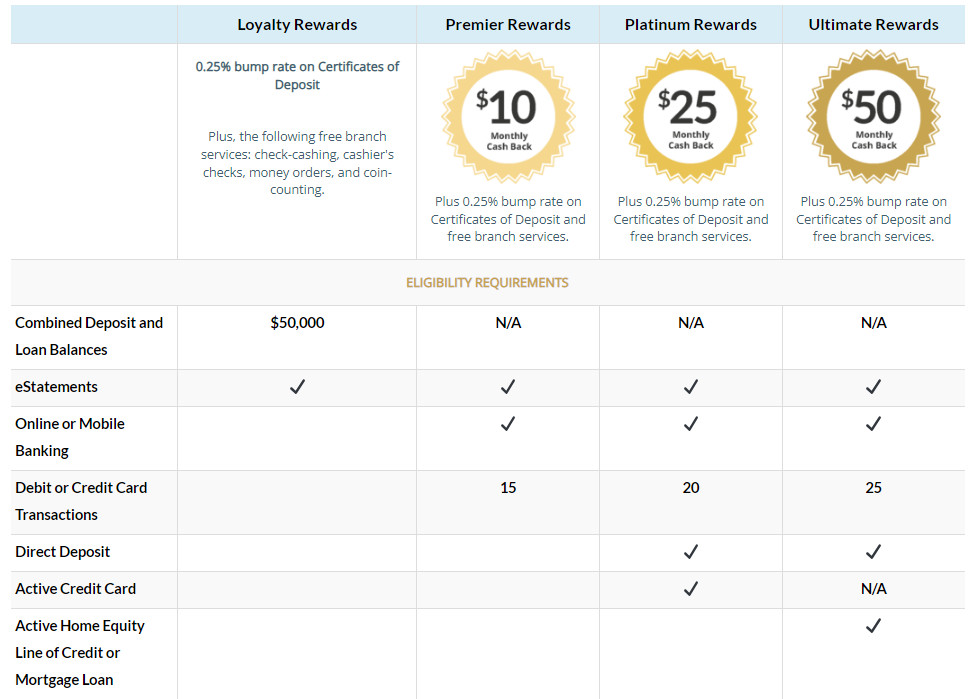Select the Platinum Rewards column header
This screenshot has width=977, height=699.
691,25
